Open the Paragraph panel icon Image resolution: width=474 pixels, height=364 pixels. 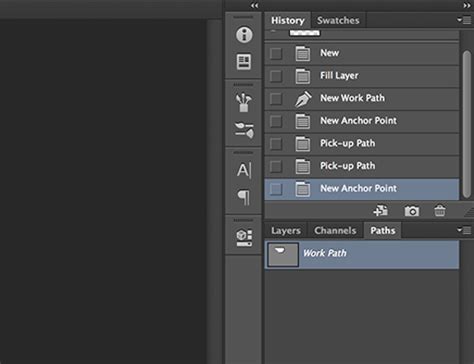tap(244, 197)
